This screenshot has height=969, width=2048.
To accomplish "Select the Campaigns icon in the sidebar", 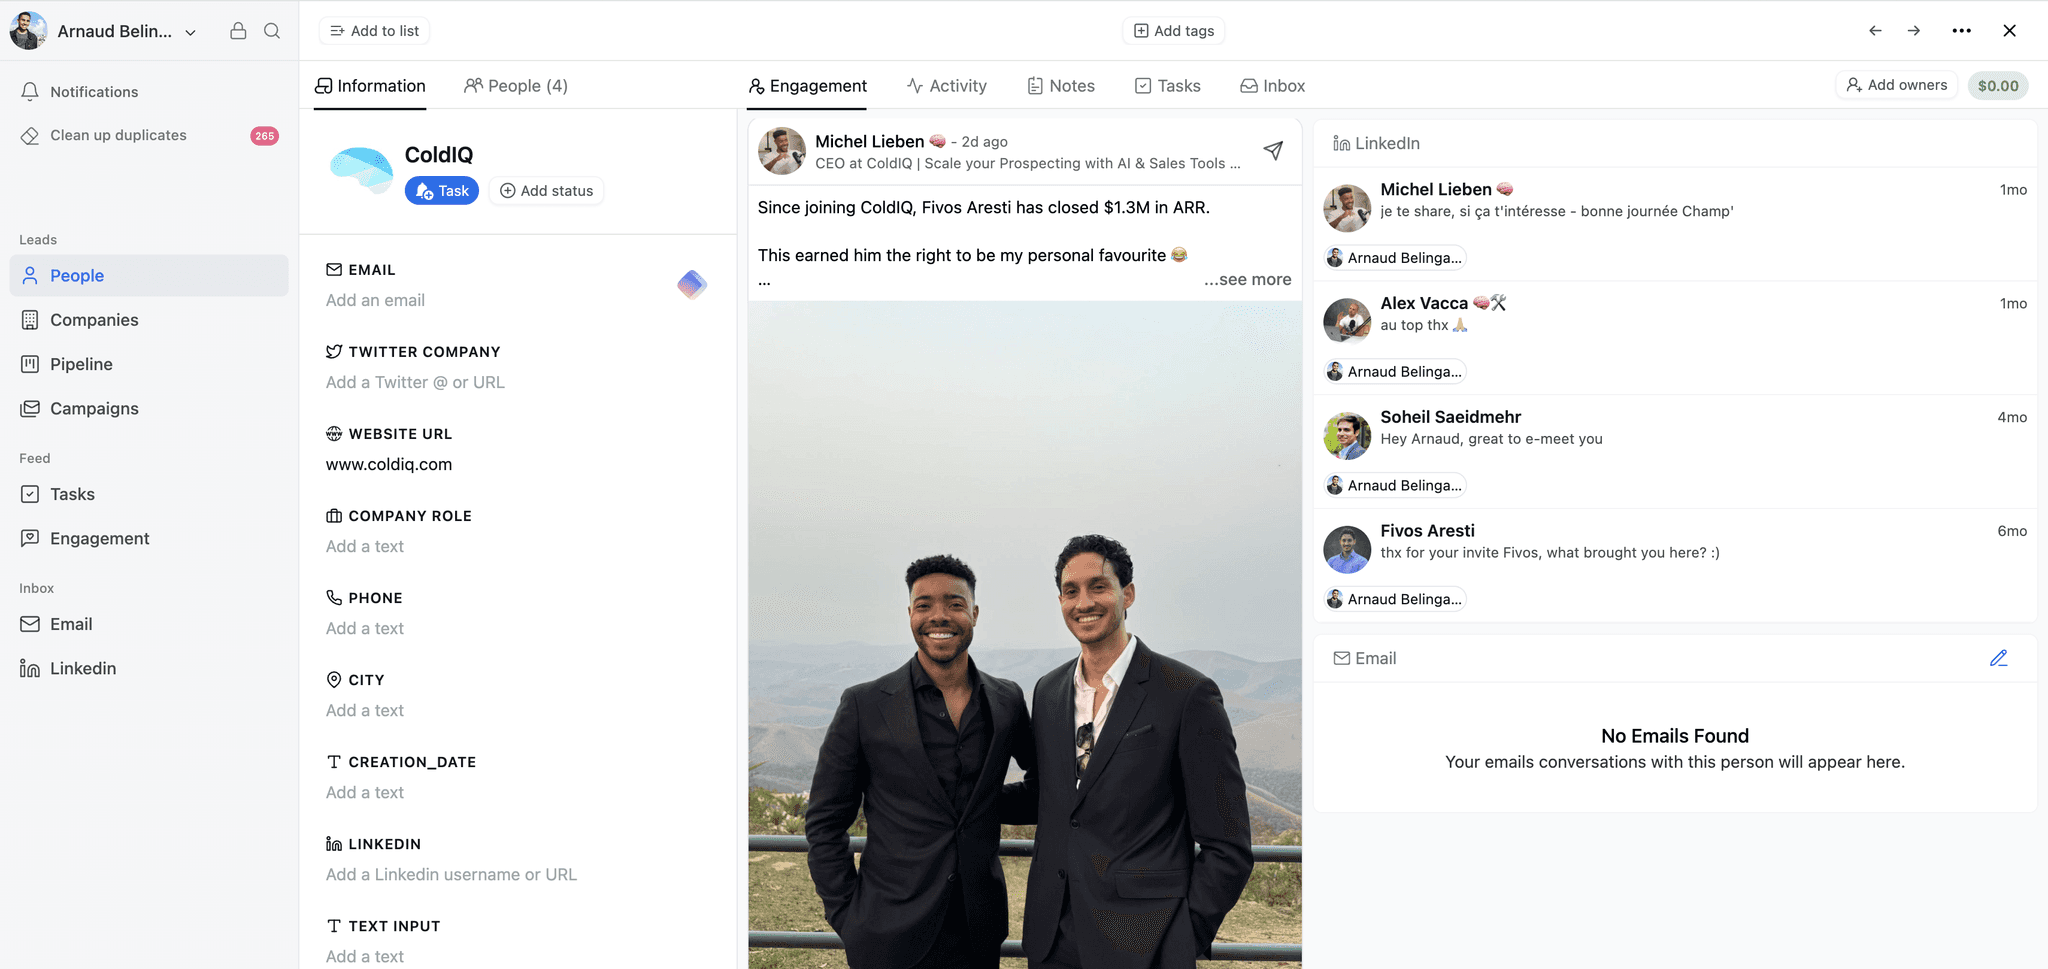I will [x=30, y=408].
